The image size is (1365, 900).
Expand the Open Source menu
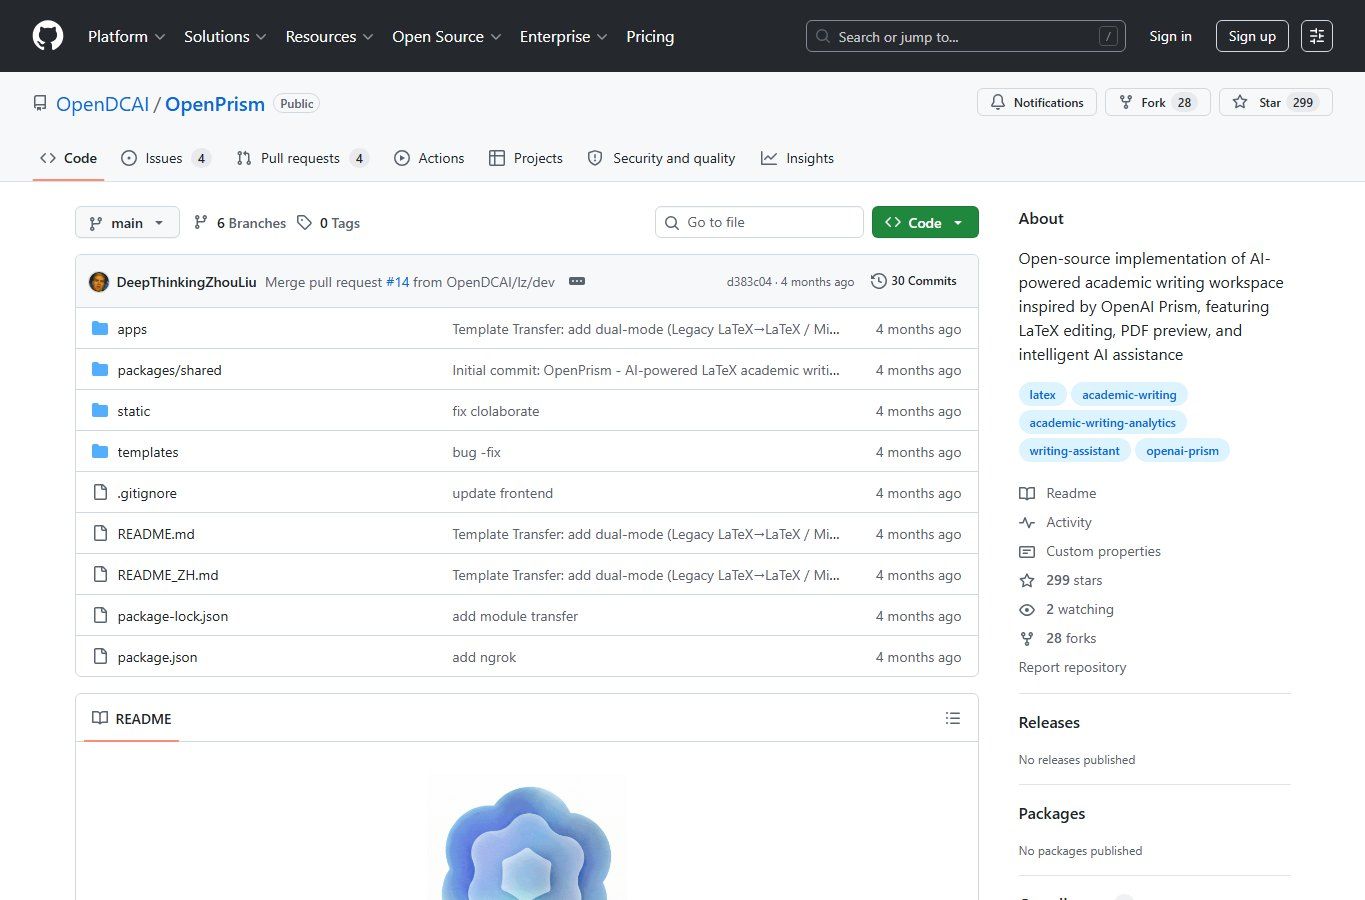(447, 36)
